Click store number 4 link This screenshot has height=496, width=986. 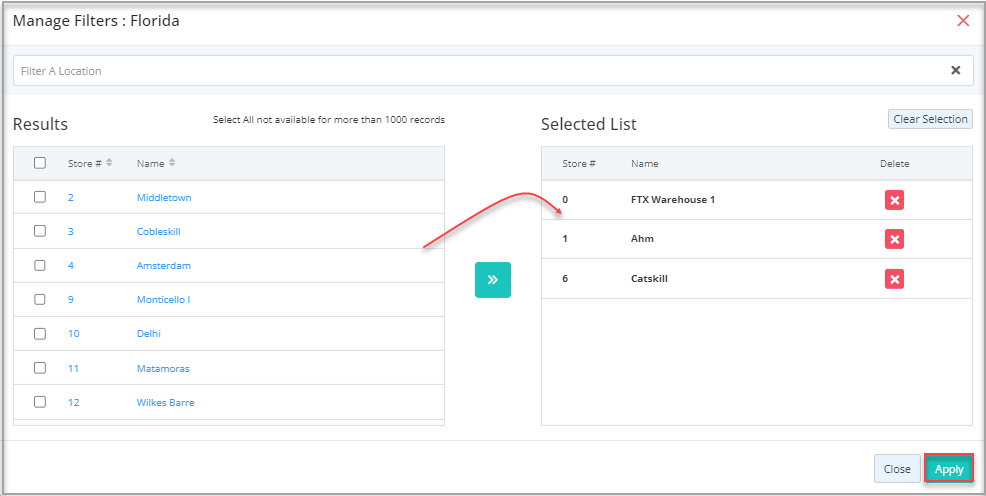71,265
